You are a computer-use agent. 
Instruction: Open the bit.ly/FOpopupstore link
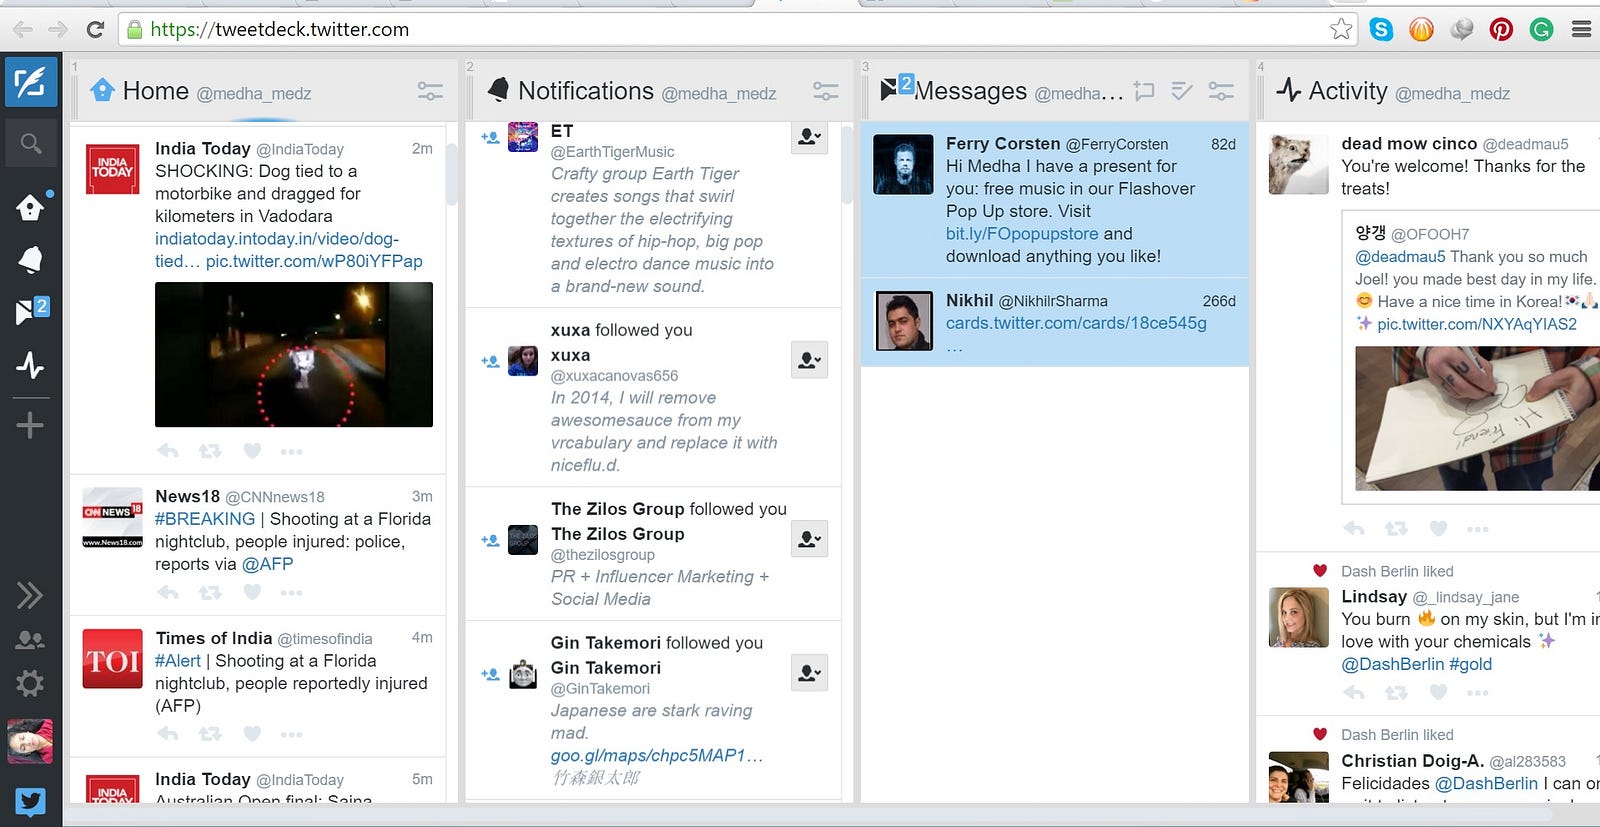click(1022, 234)
